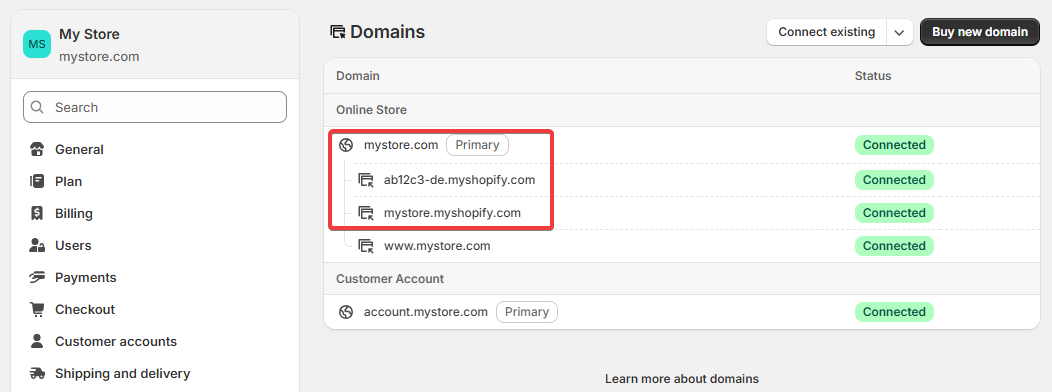Click Connected status for ab12c3-de.myshopify.com

point(894,180)
